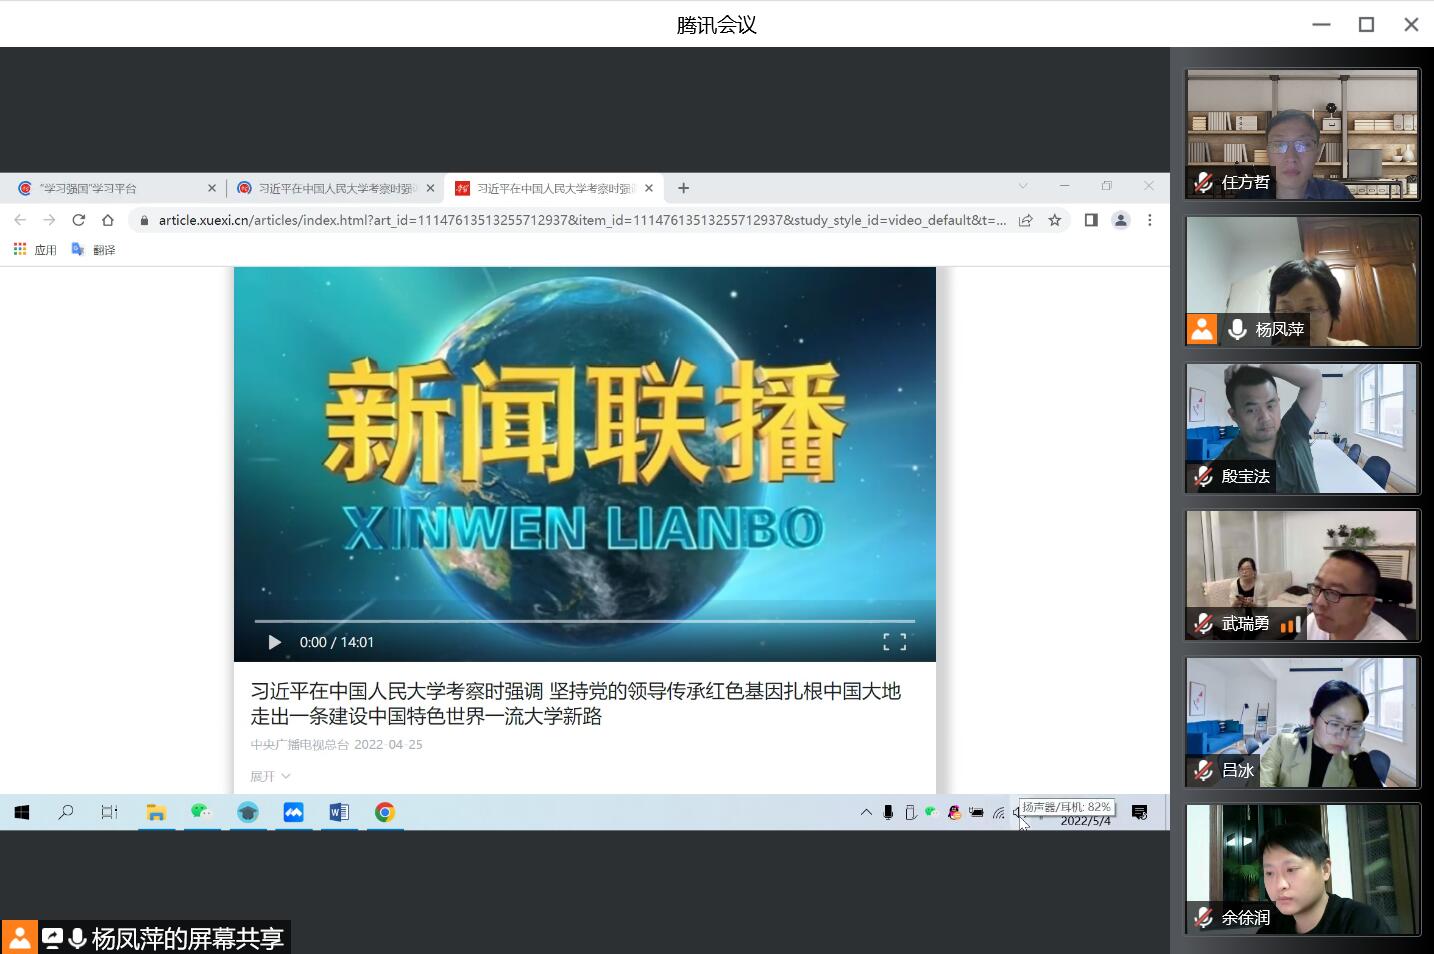Image resolution: width=1434 pixels, height=954 pixels.
Task: Open the 应用 apps shortcut
Action: [35, 250]
